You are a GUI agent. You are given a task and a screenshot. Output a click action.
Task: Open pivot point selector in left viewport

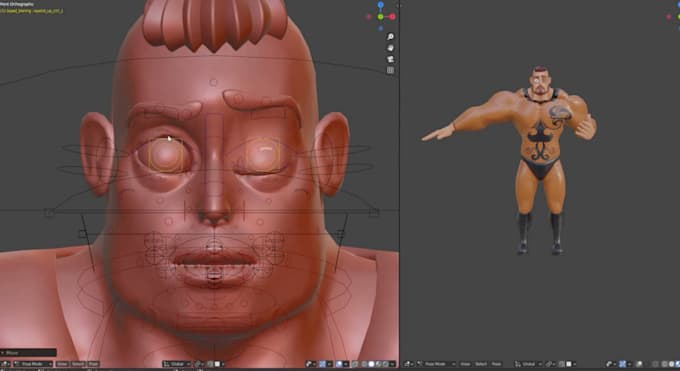pos(199,364)
